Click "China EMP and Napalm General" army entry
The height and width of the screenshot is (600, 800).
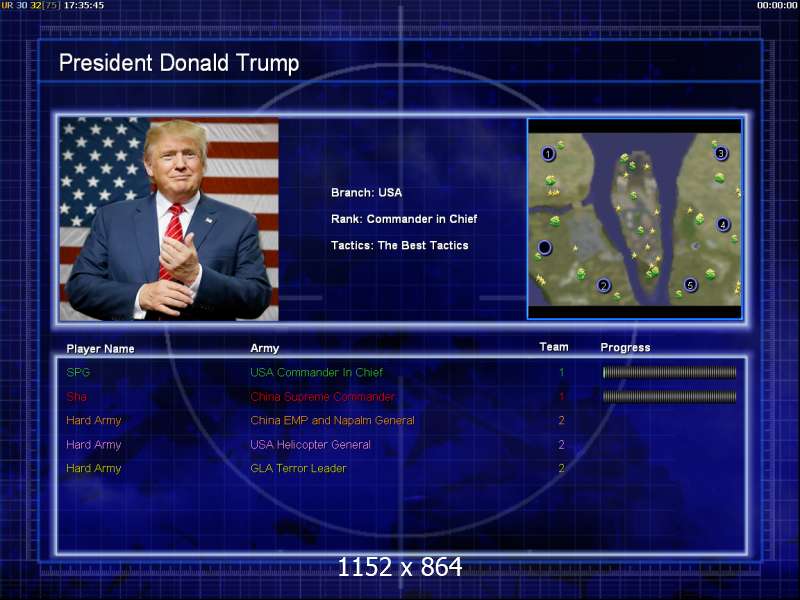click(x=332, y=420)
